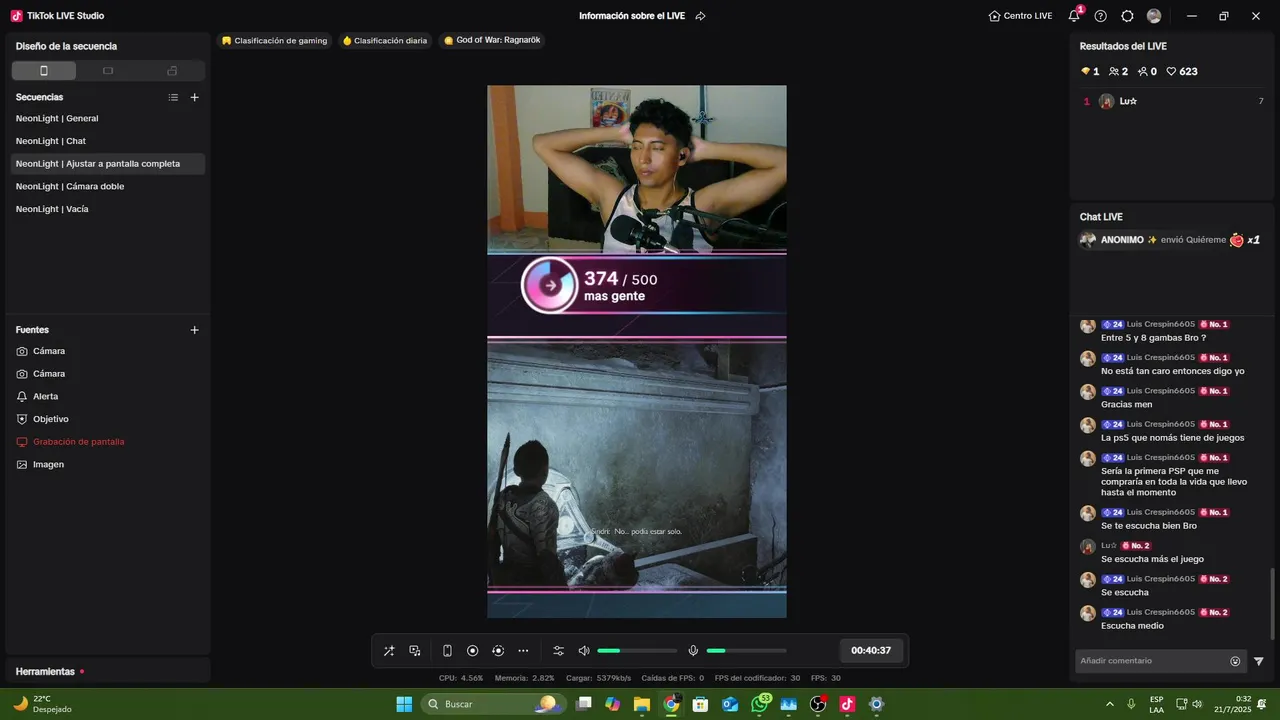The width and height of the screenshot is (1280, 720).
Task: Open the help question mark icon
Action: (1101, 16)
